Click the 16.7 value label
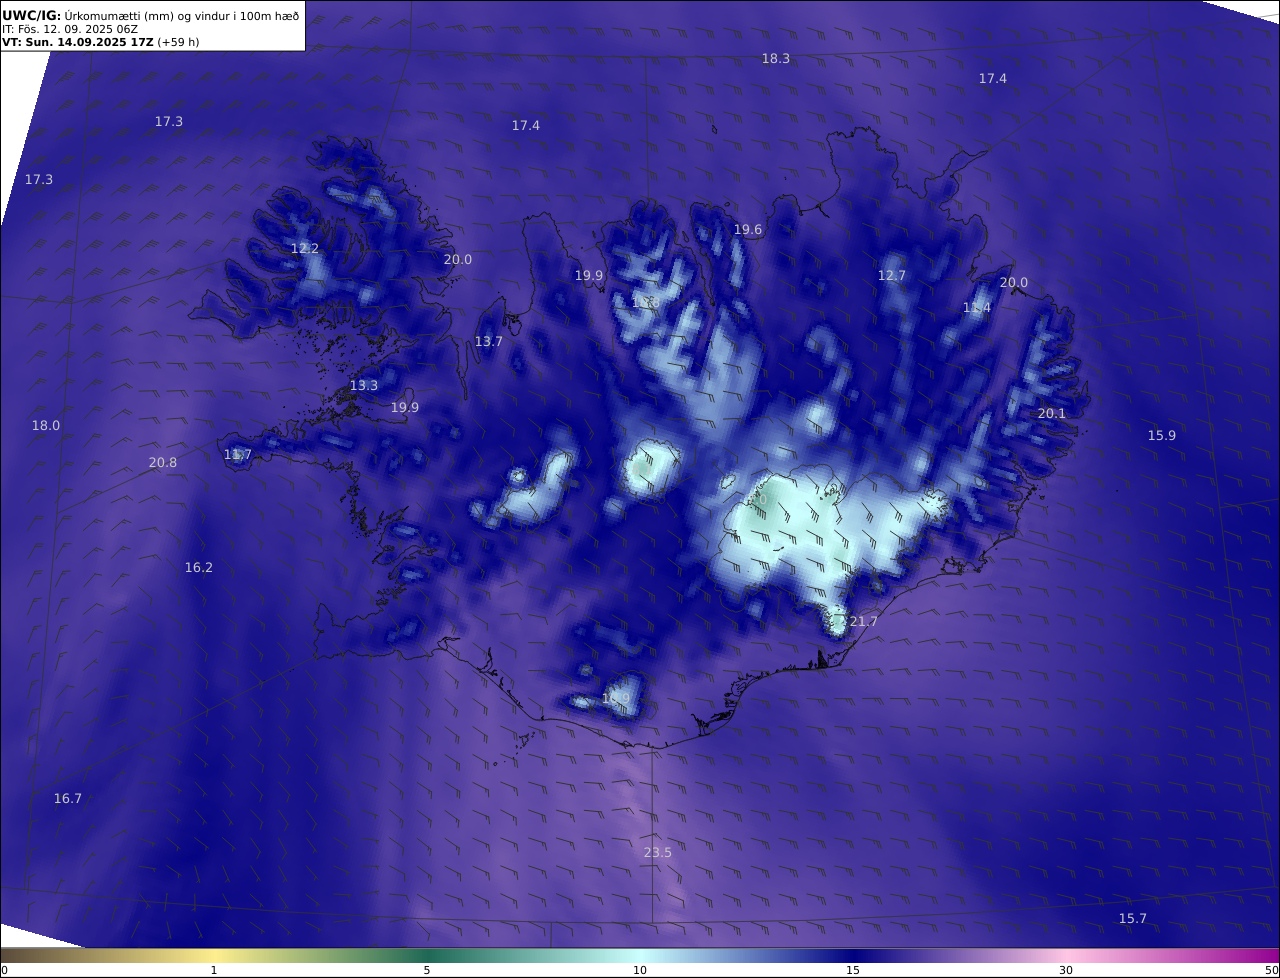The width and height of the screenshot is (1280, 978). [x=68, y=799]
